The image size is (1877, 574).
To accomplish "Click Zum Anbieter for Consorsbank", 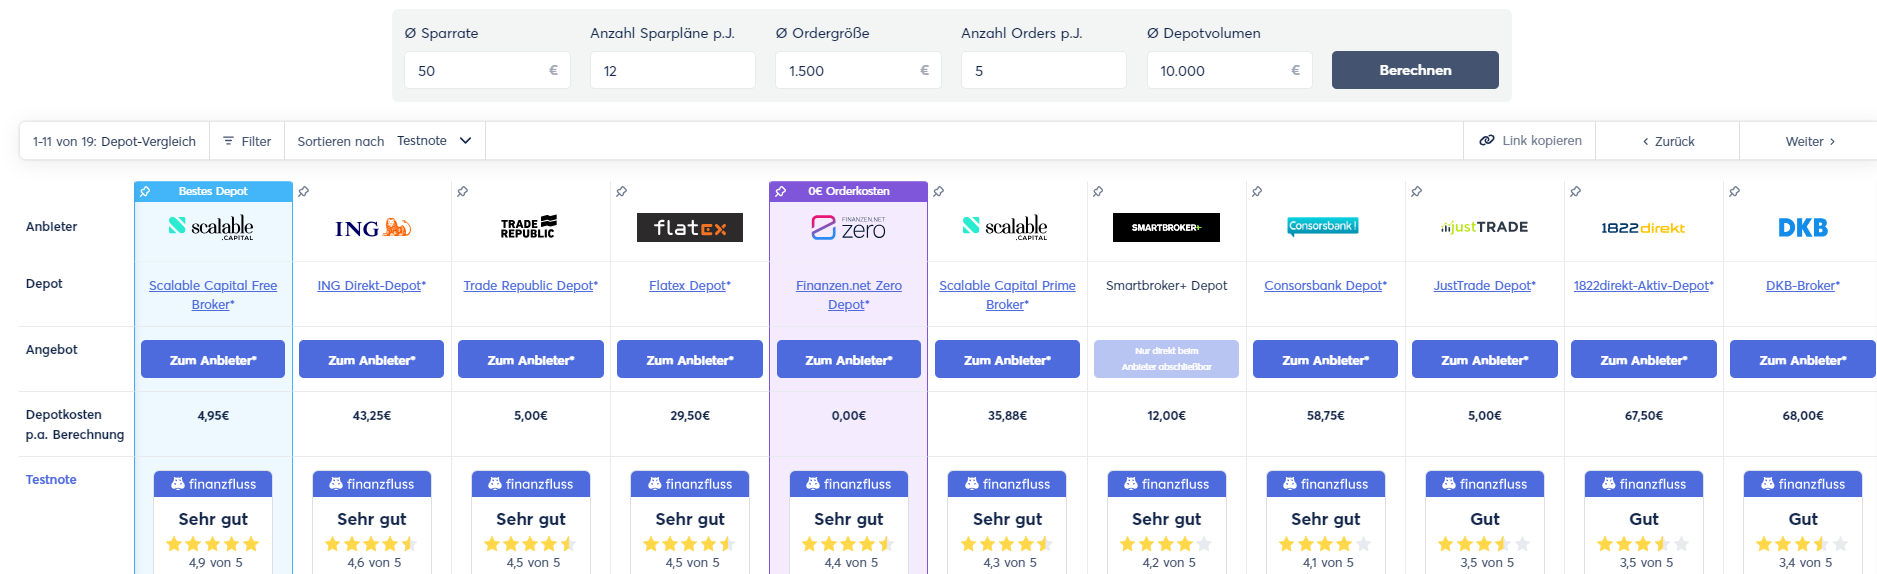I will (x=1325, y=359).
